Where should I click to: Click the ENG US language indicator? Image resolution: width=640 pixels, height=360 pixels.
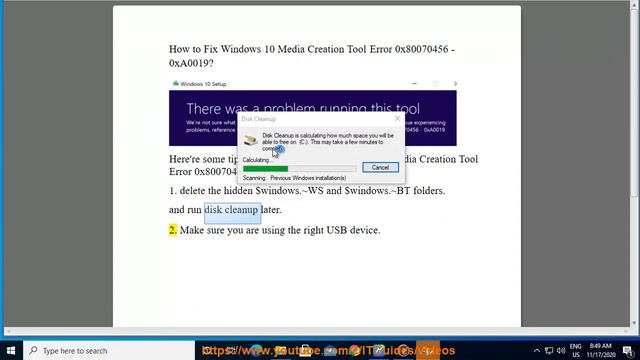click(x=576, y=351)
